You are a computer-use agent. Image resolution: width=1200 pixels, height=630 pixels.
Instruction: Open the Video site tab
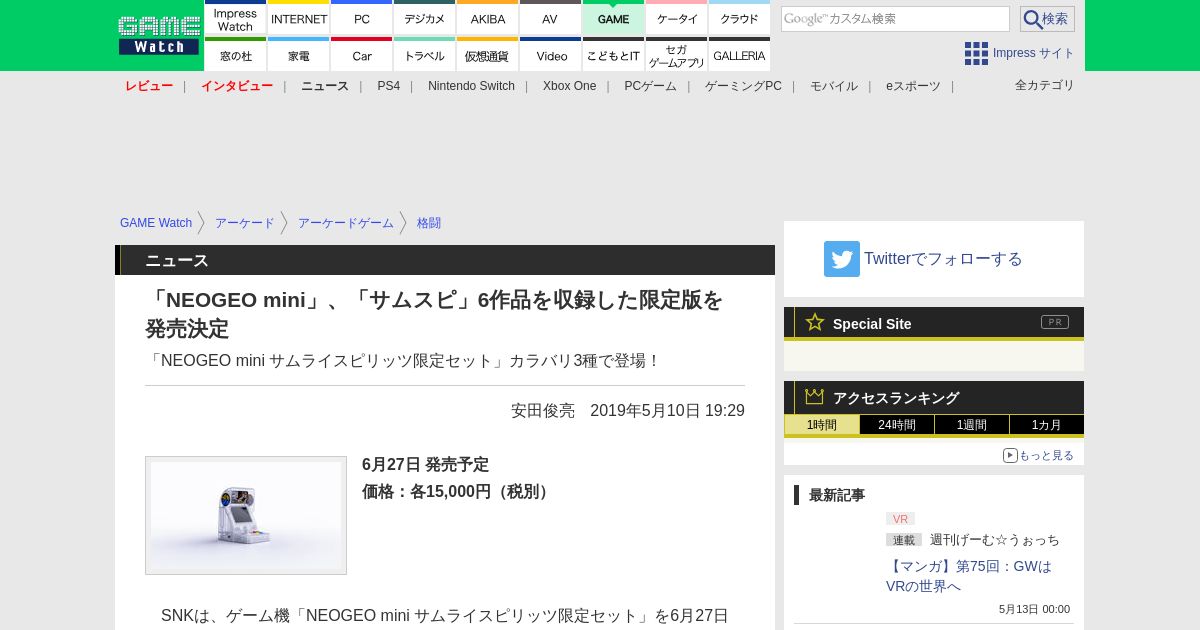(x=550, y=55)
